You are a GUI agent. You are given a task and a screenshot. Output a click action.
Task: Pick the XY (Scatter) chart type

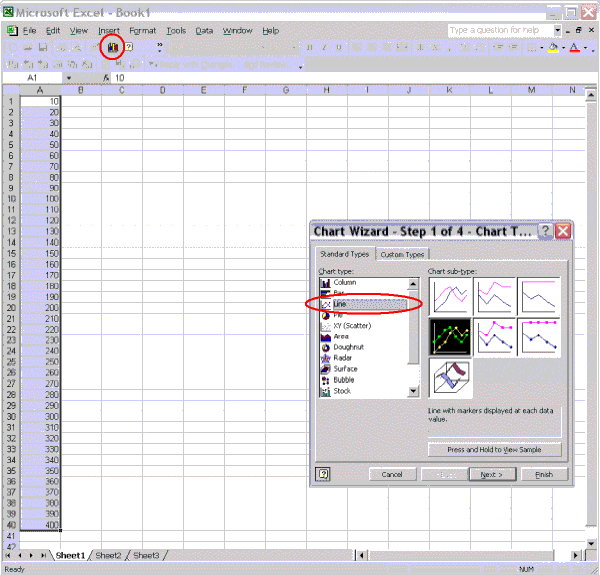(x=350, y=326)
